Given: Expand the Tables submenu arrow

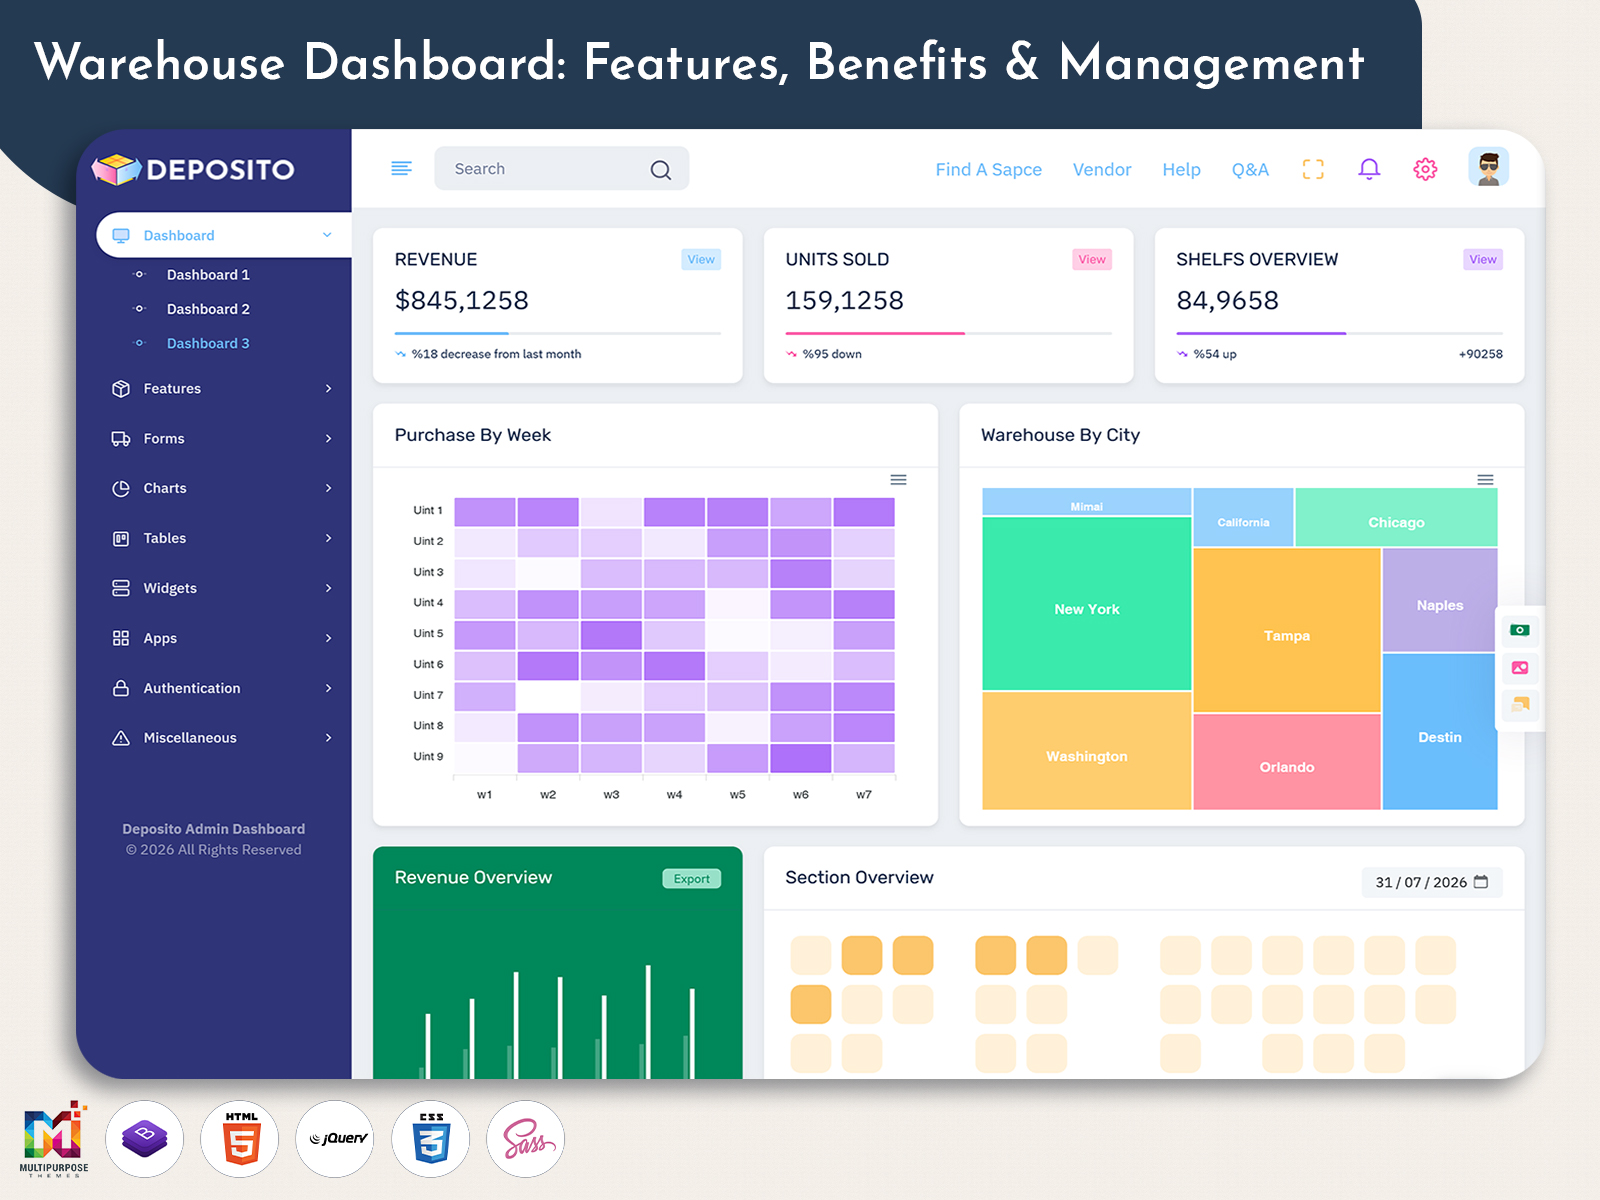Looking at the screenshot, I should [328, 538].
